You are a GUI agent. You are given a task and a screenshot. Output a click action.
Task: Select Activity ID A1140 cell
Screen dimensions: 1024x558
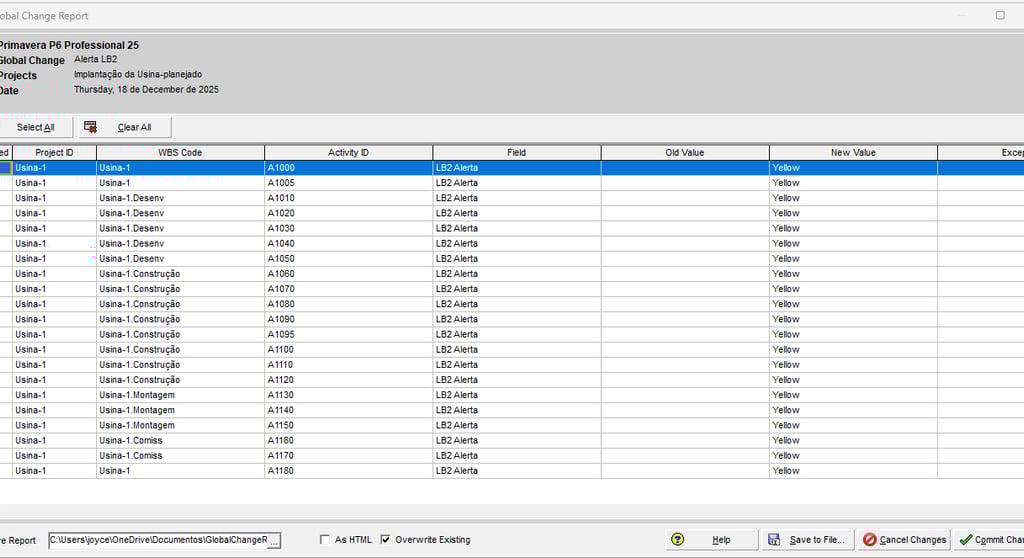pyautogui.click(x=349, y=410)
